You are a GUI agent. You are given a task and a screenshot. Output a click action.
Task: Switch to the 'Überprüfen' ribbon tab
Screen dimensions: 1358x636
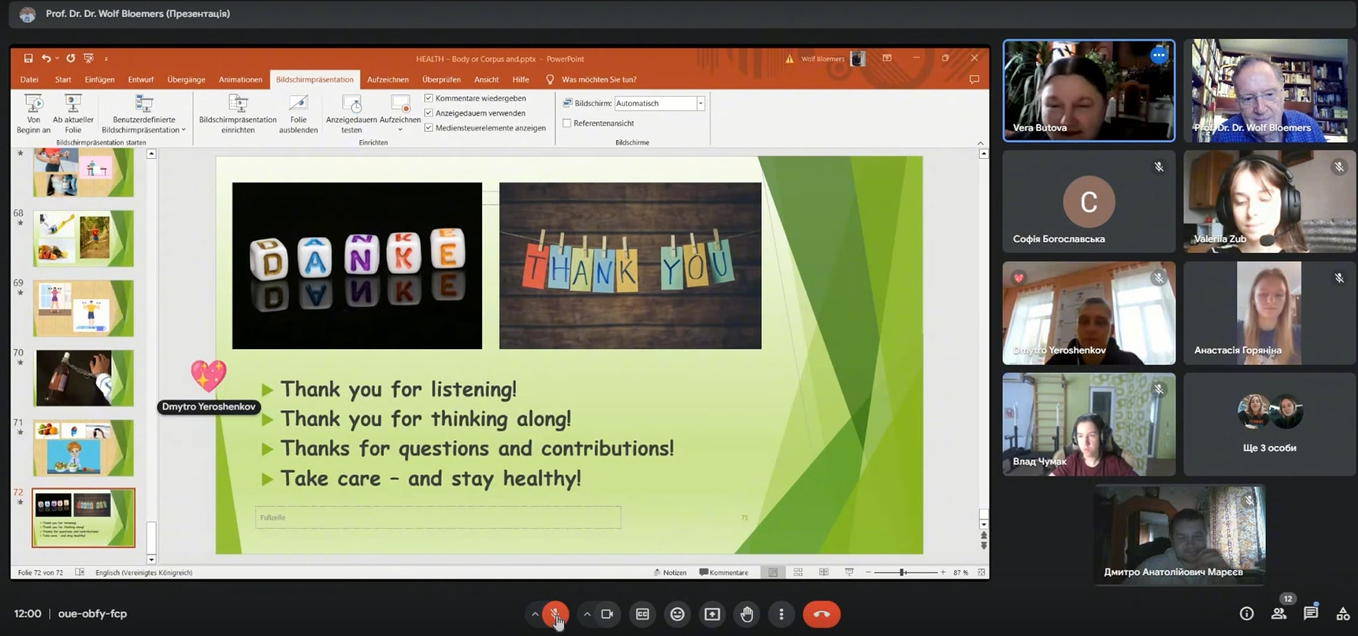tap(442, 80)
